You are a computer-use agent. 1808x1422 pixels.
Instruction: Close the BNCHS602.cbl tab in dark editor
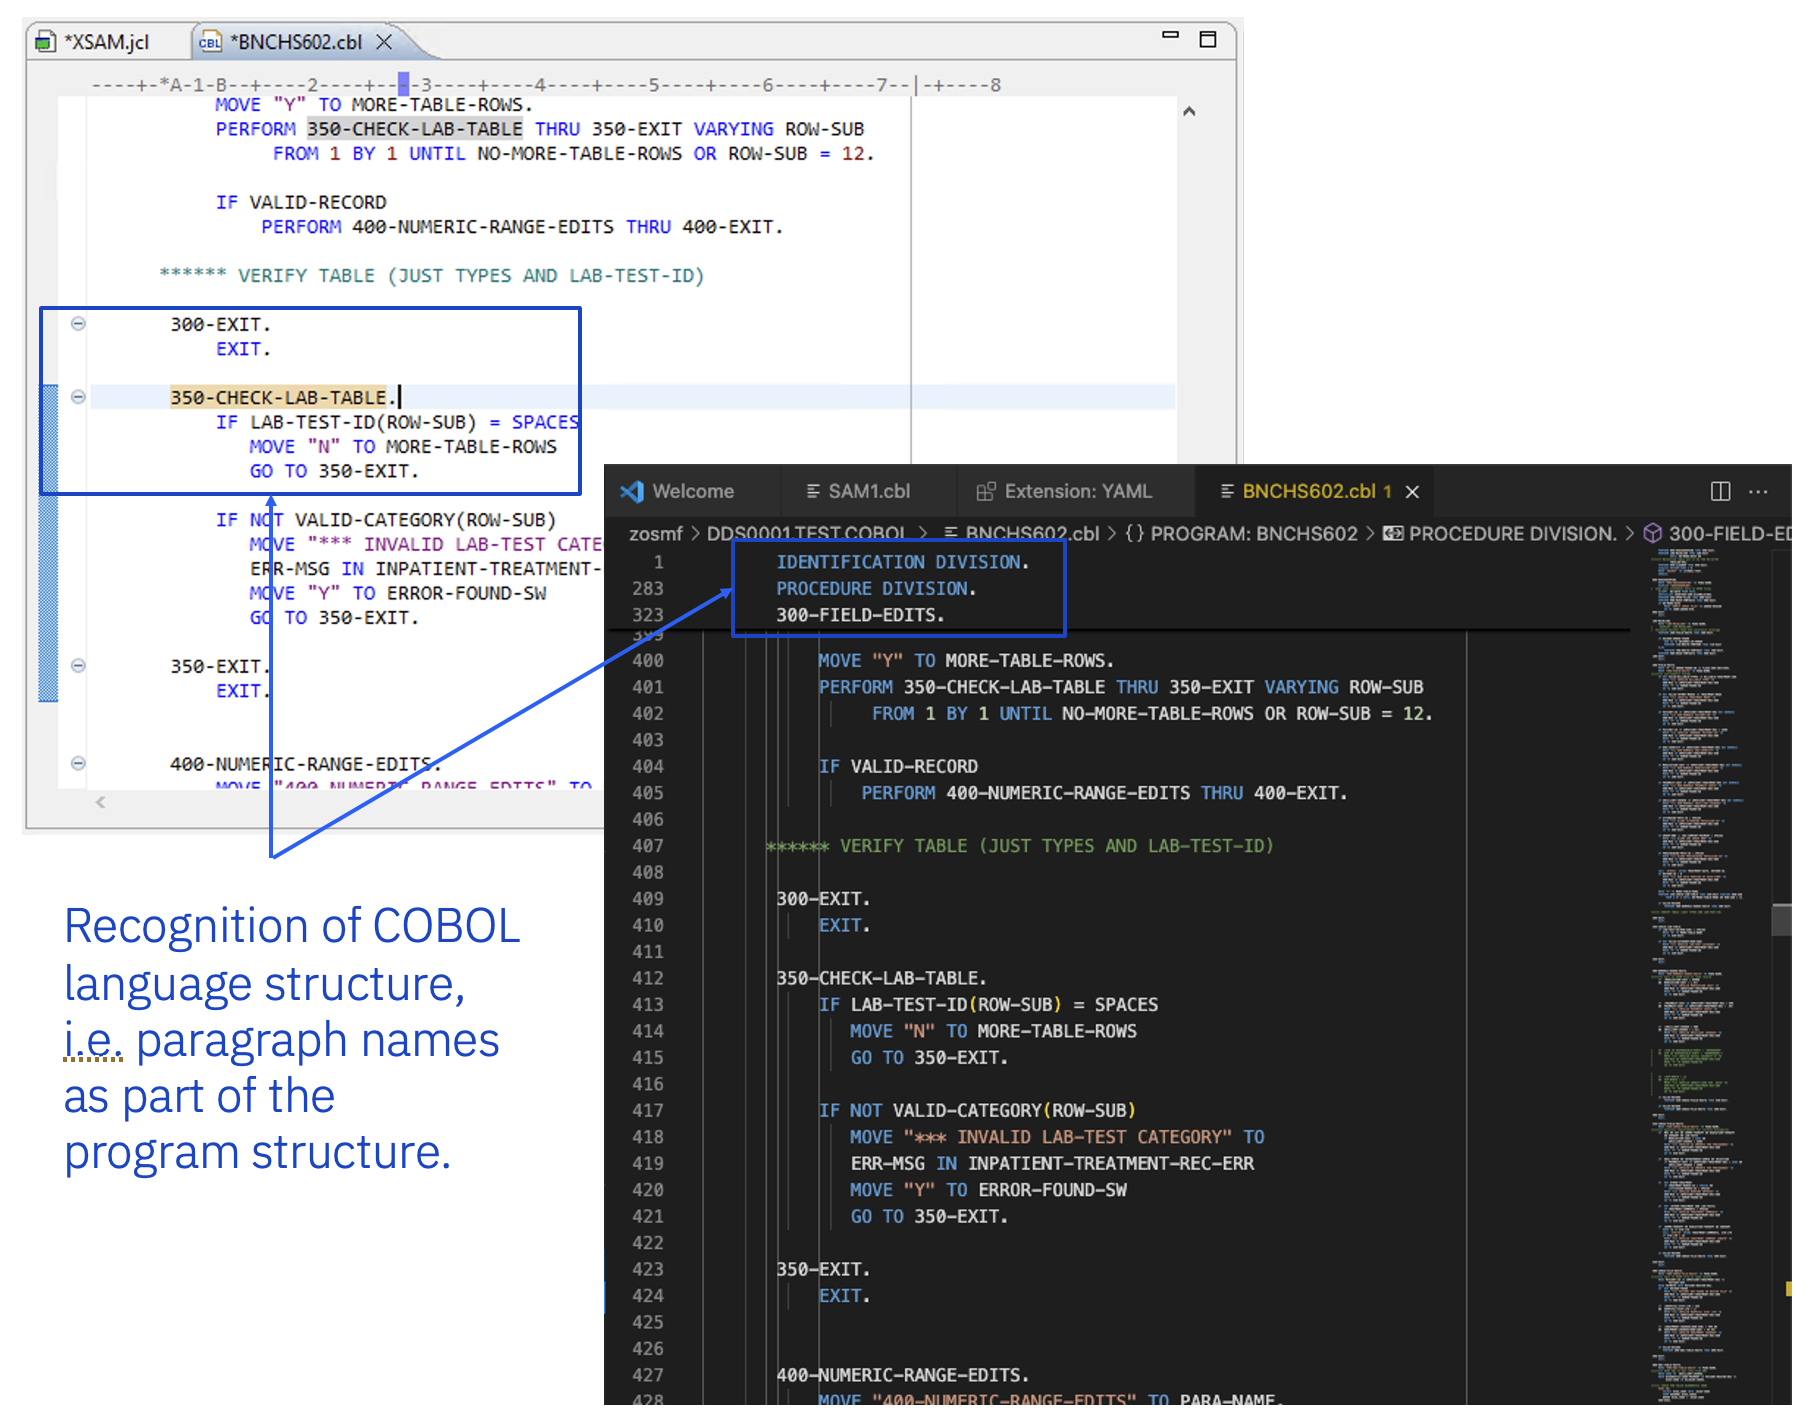[x=1412, y=492]
